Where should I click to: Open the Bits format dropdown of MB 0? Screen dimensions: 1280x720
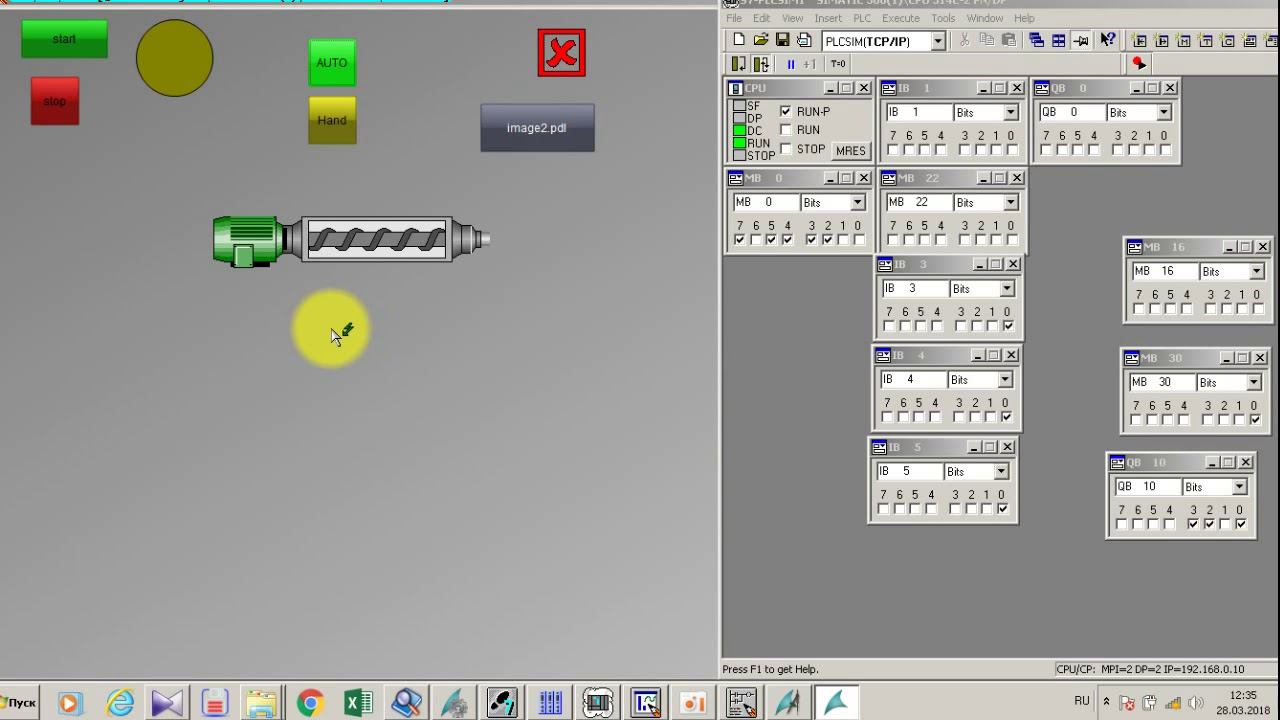click(857, 202)
